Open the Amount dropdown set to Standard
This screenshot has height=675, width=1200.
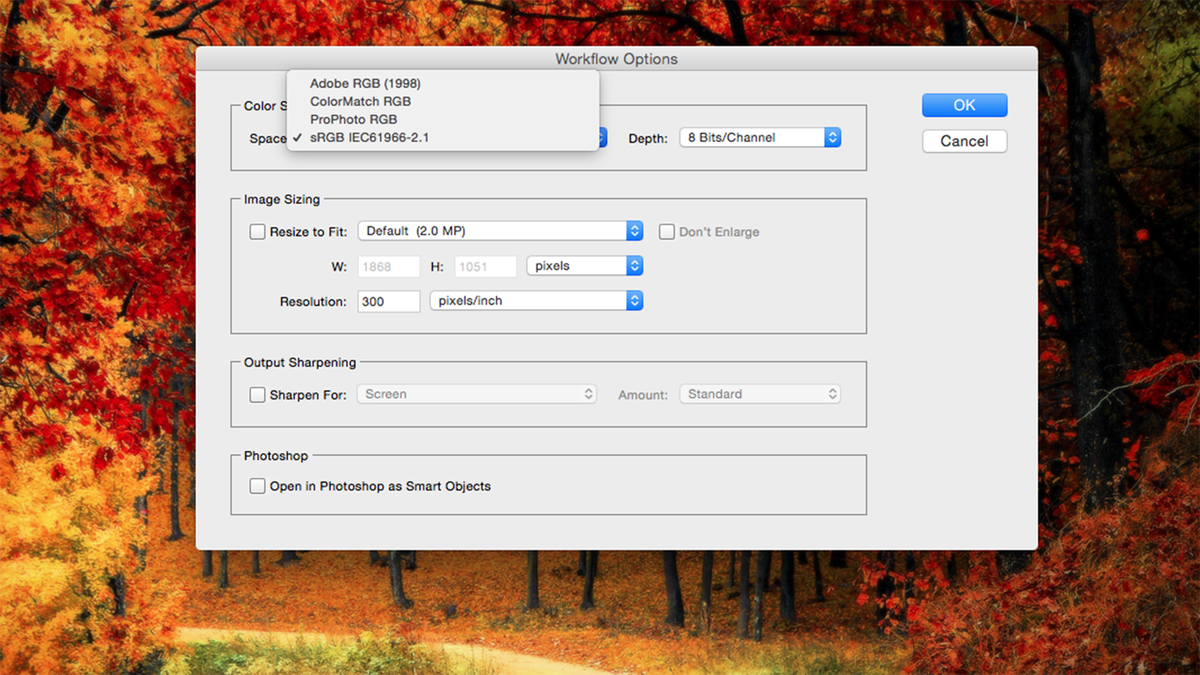tap(759, 393)
